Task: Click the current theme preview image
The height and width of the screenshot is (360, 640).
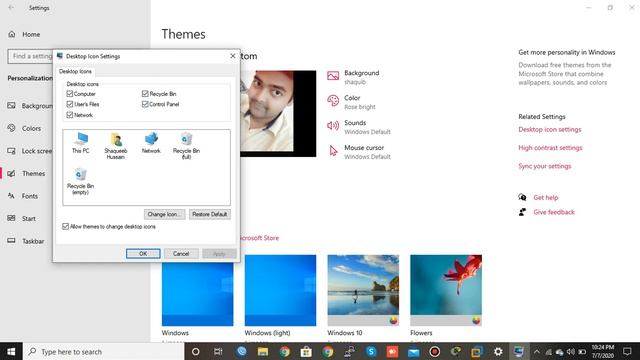Action: (x=278, y=113)
